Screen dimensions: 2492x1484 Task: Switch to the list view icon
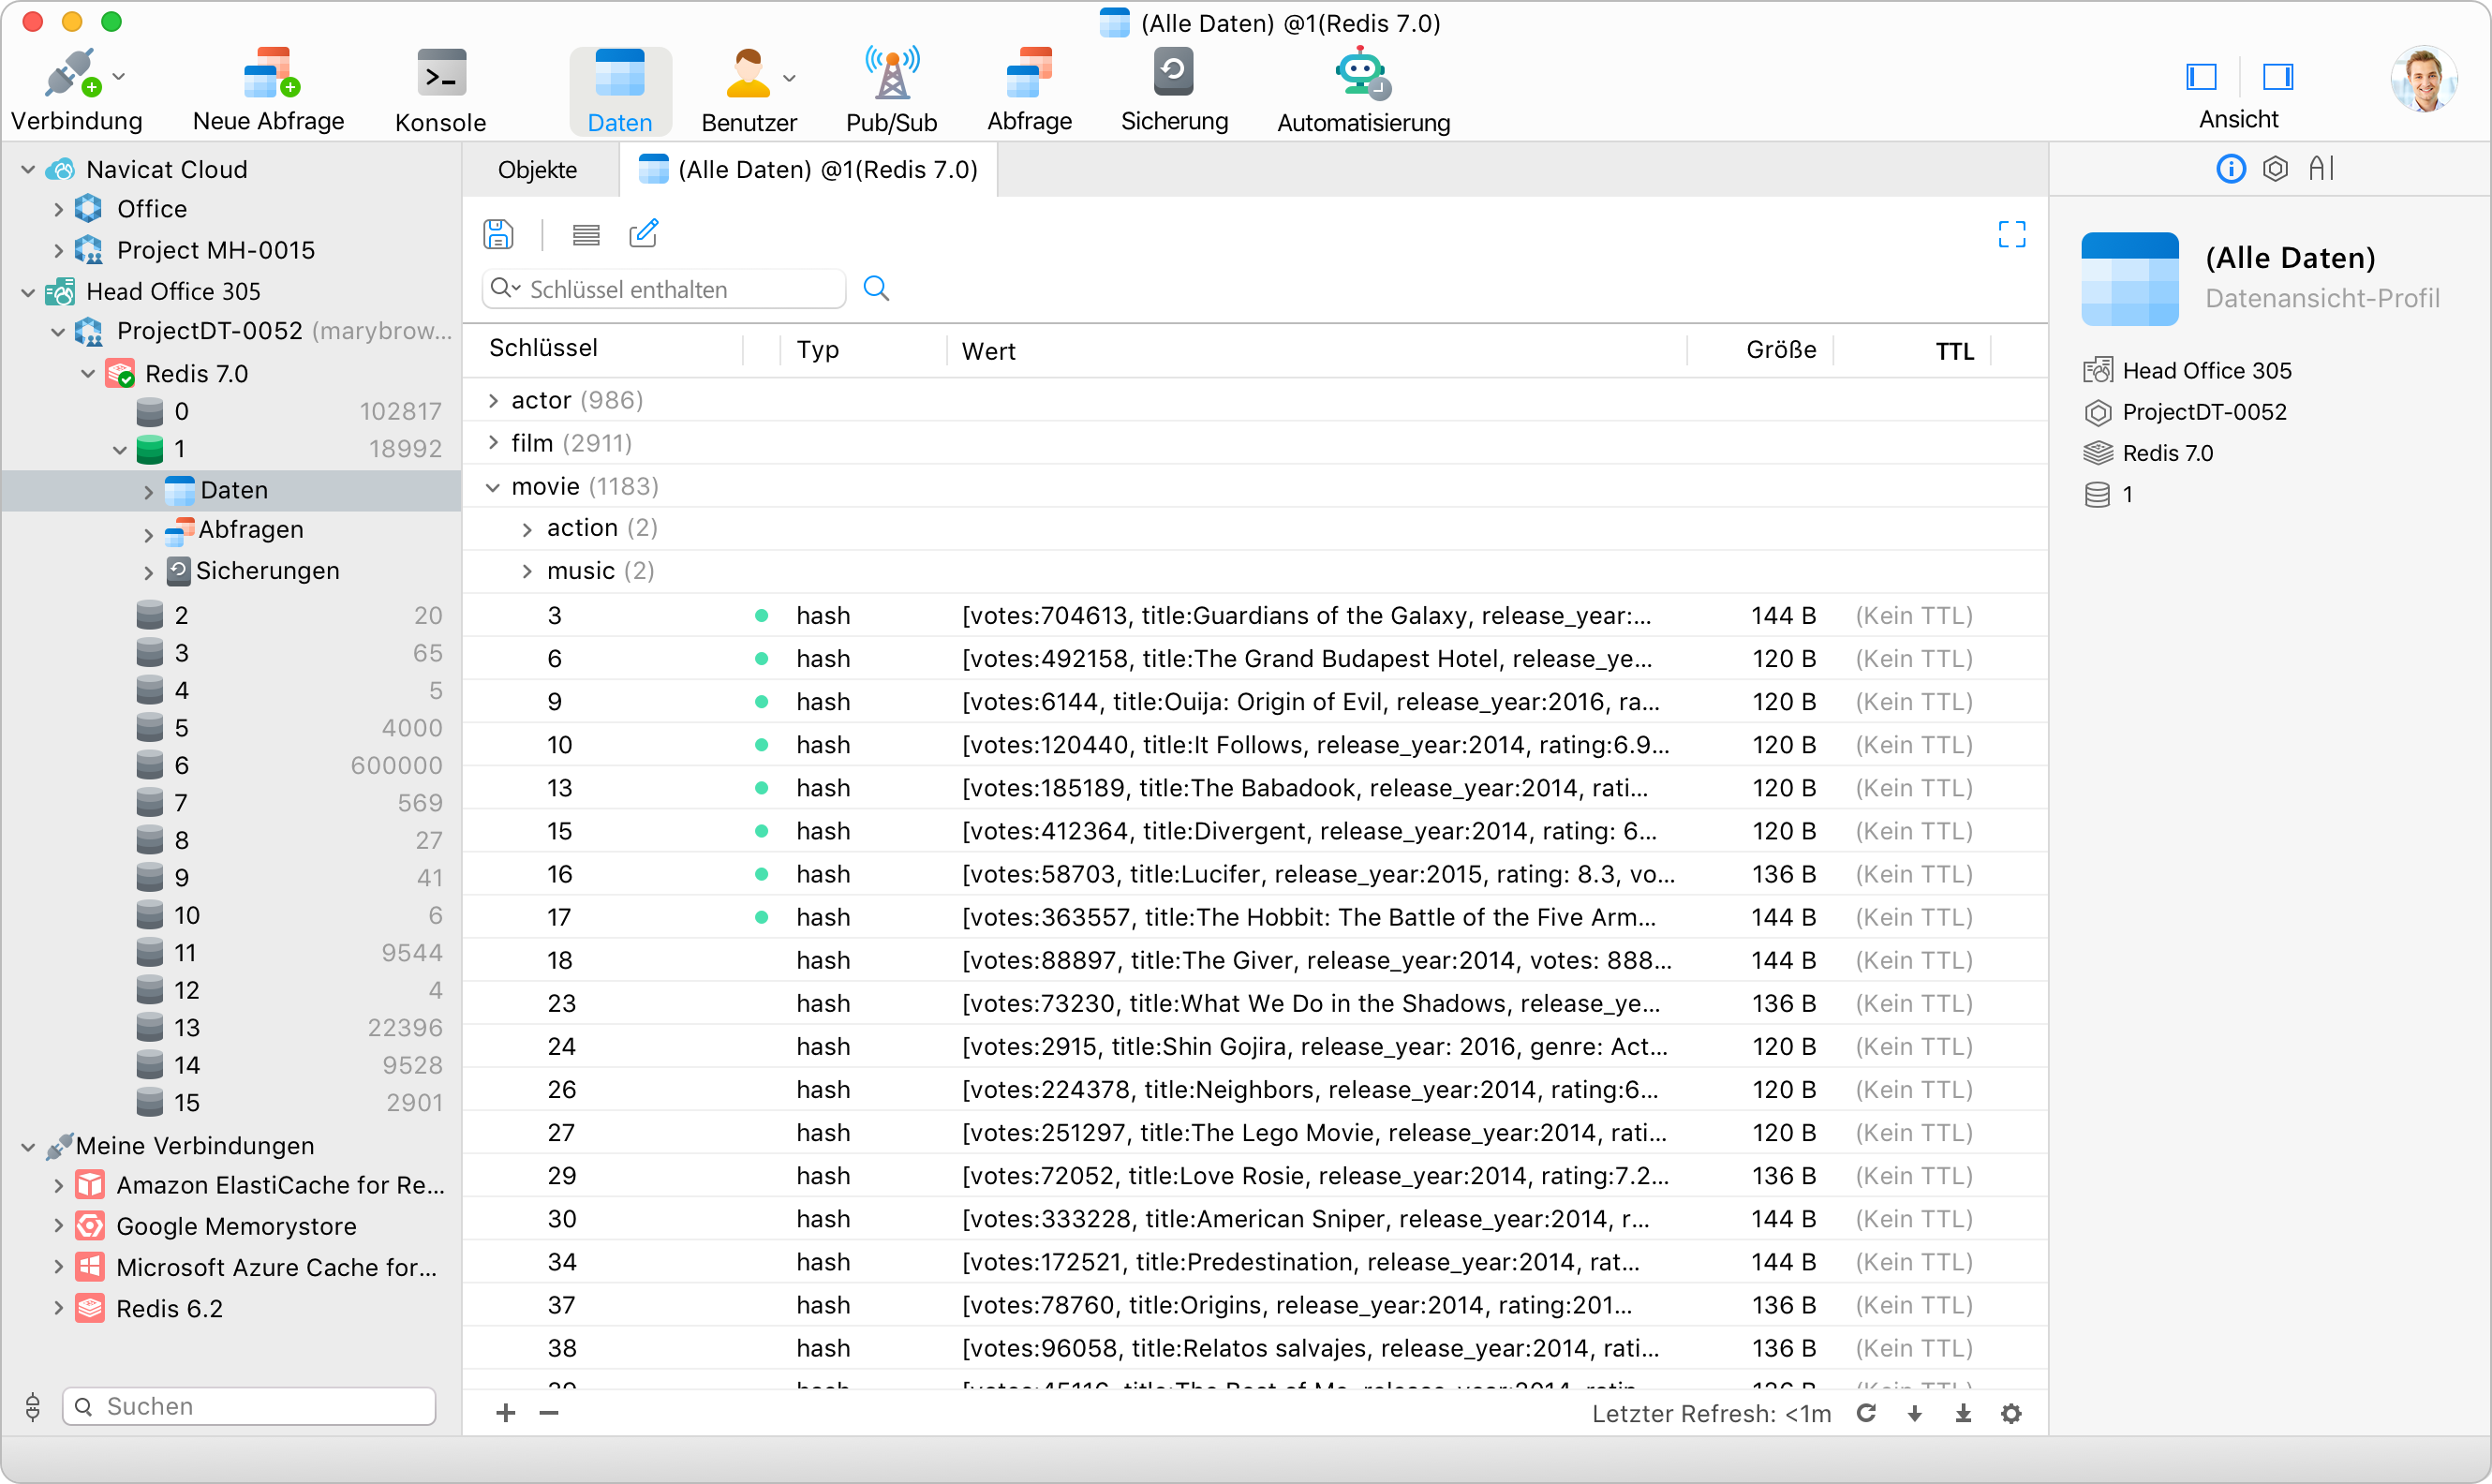[x=586, y=235]
